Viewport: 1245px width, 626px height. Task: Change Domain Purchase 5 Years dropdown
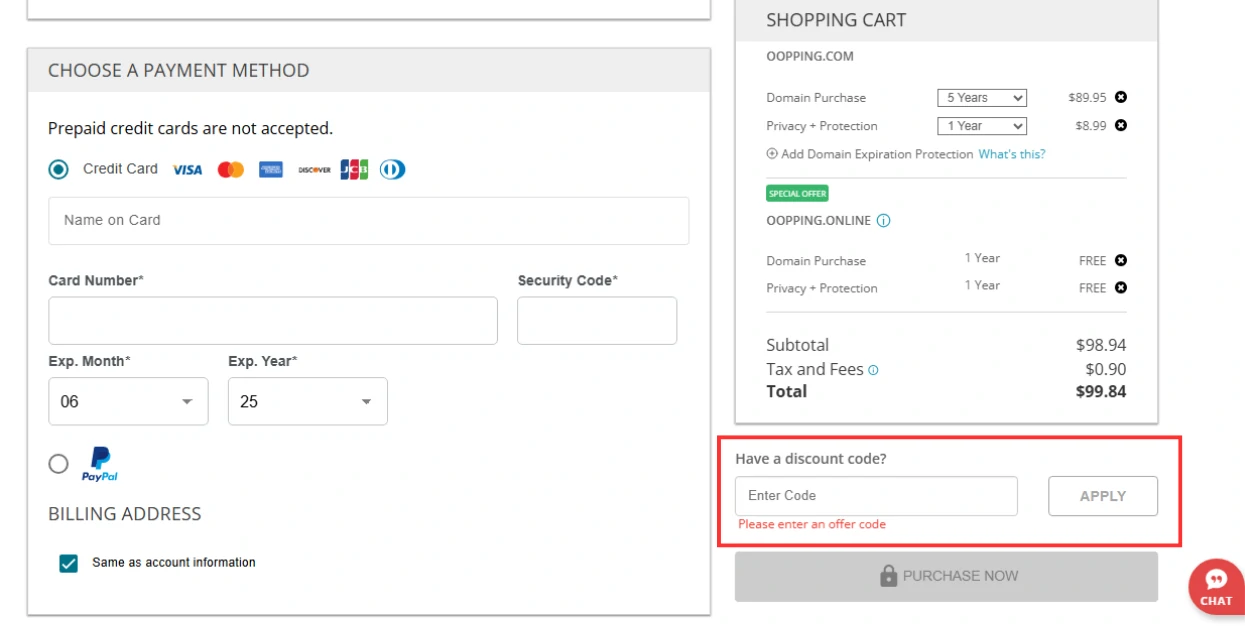point(982,98)
